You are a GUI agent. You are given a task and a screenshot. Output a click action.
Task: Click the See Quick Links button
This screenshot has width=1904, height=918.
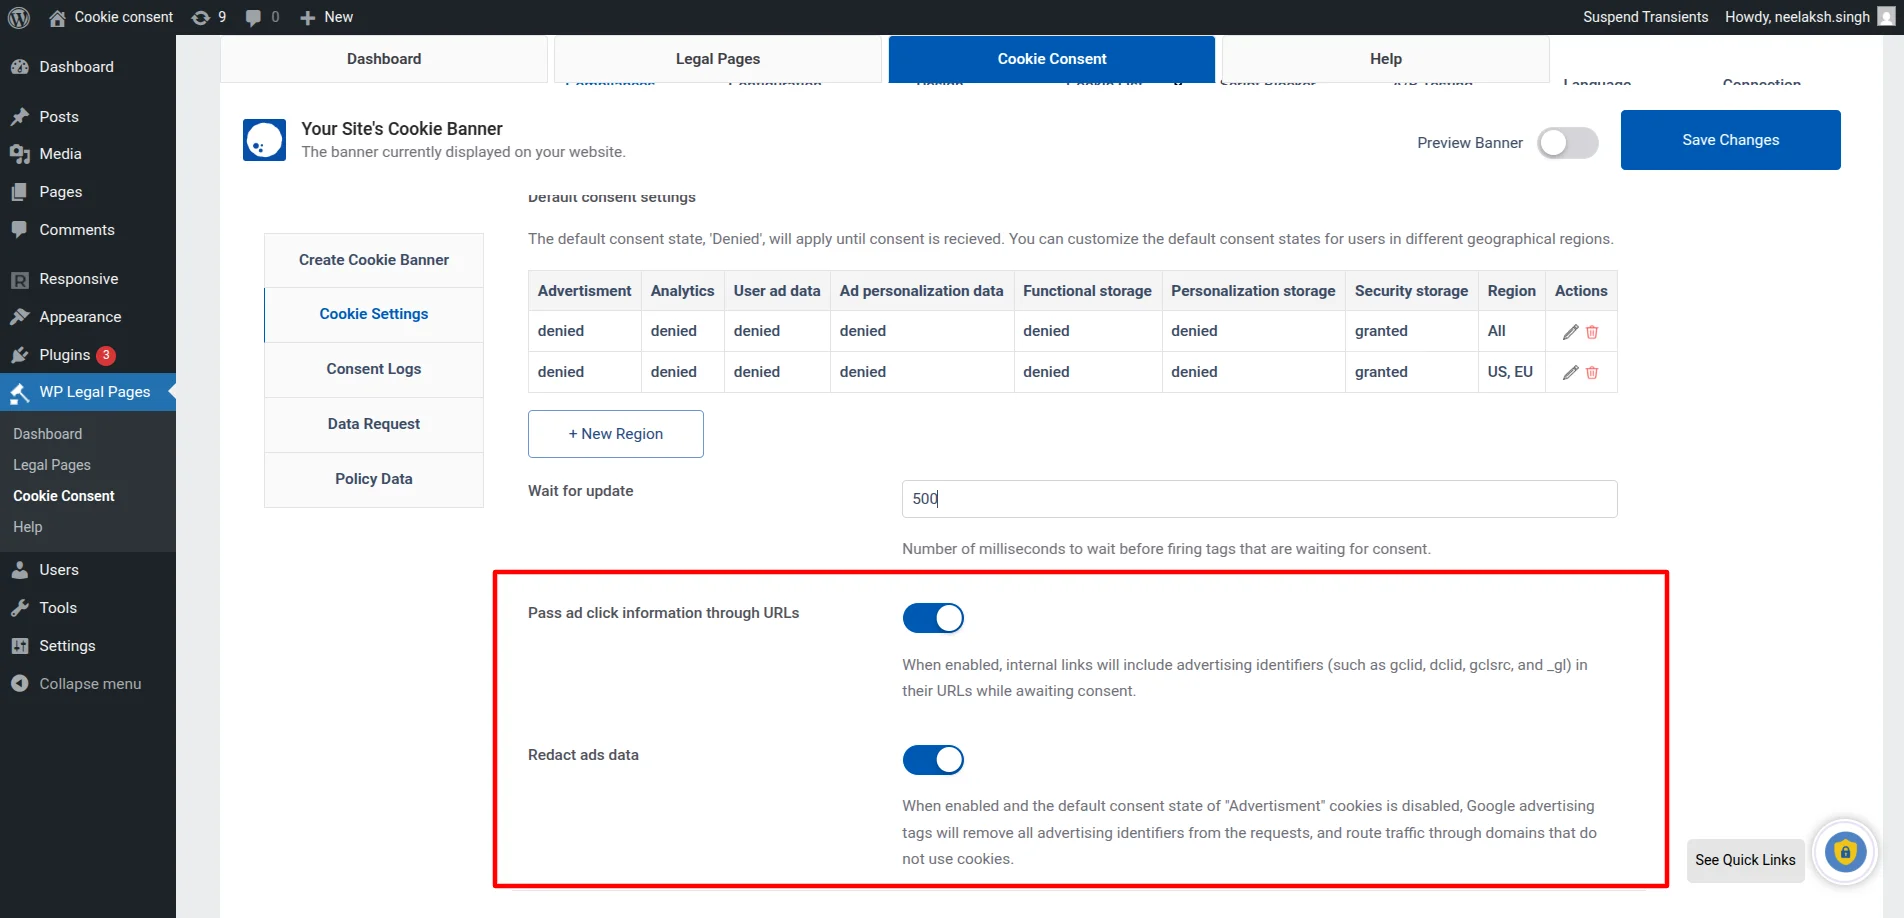tap(1745, 860)
